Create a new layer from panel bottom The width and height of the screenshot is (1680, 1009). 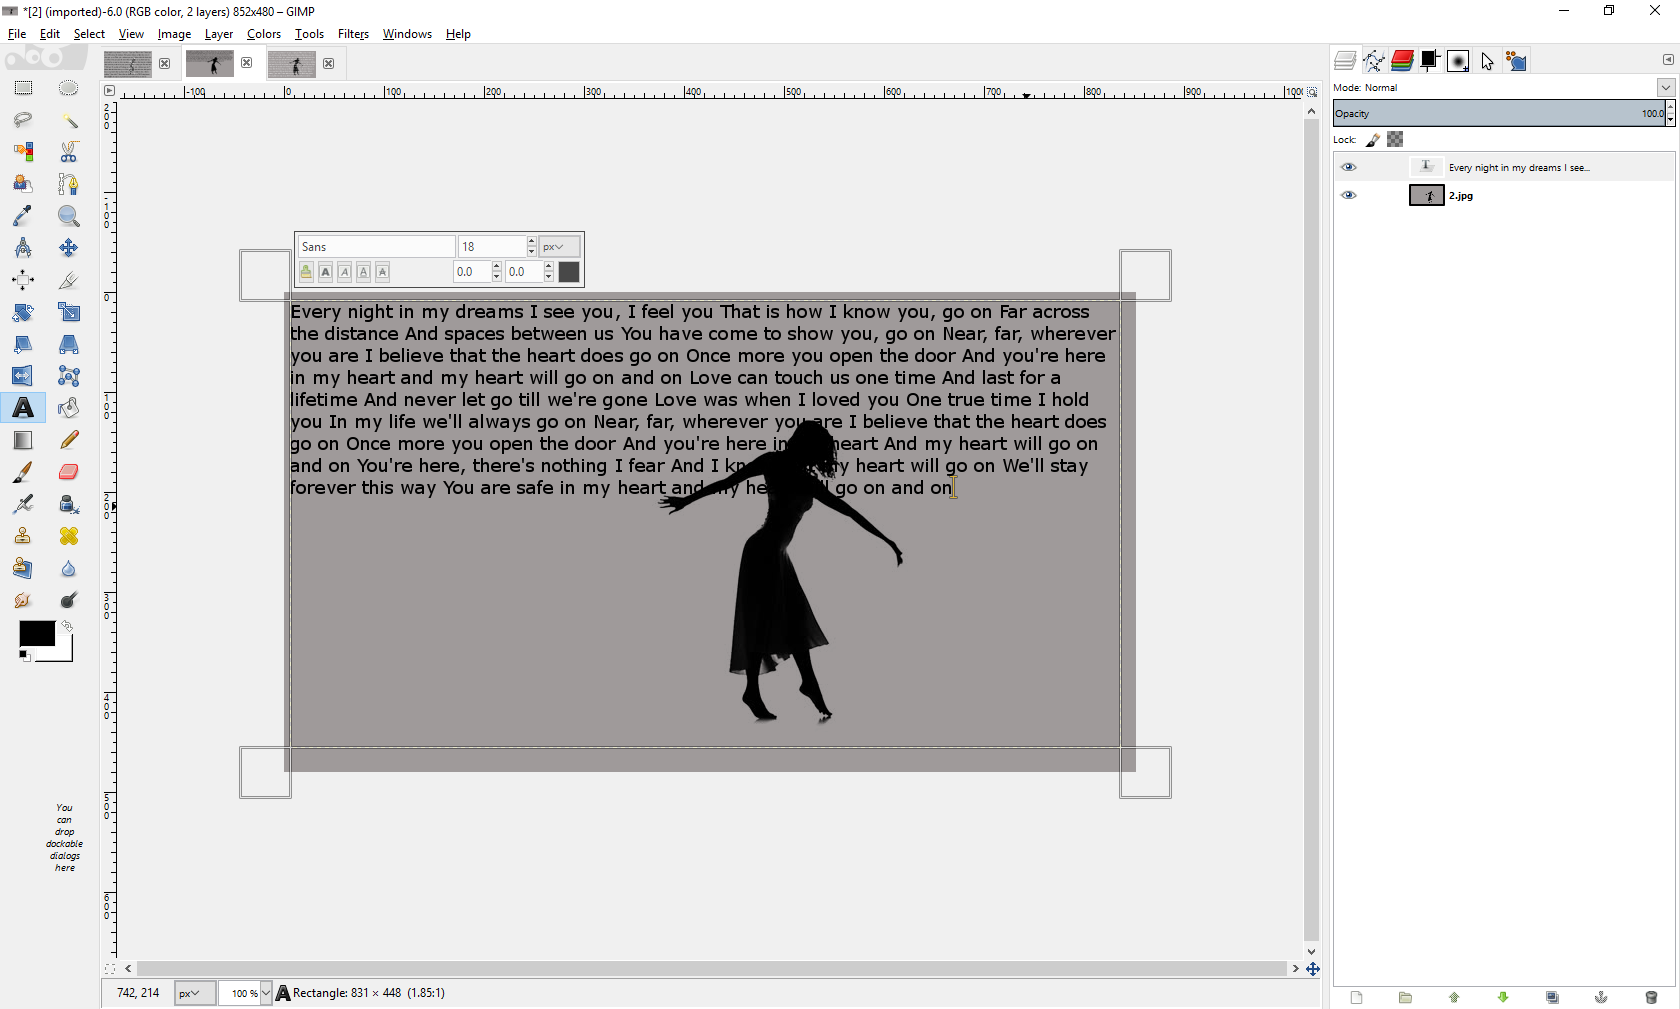[1356, 997]
